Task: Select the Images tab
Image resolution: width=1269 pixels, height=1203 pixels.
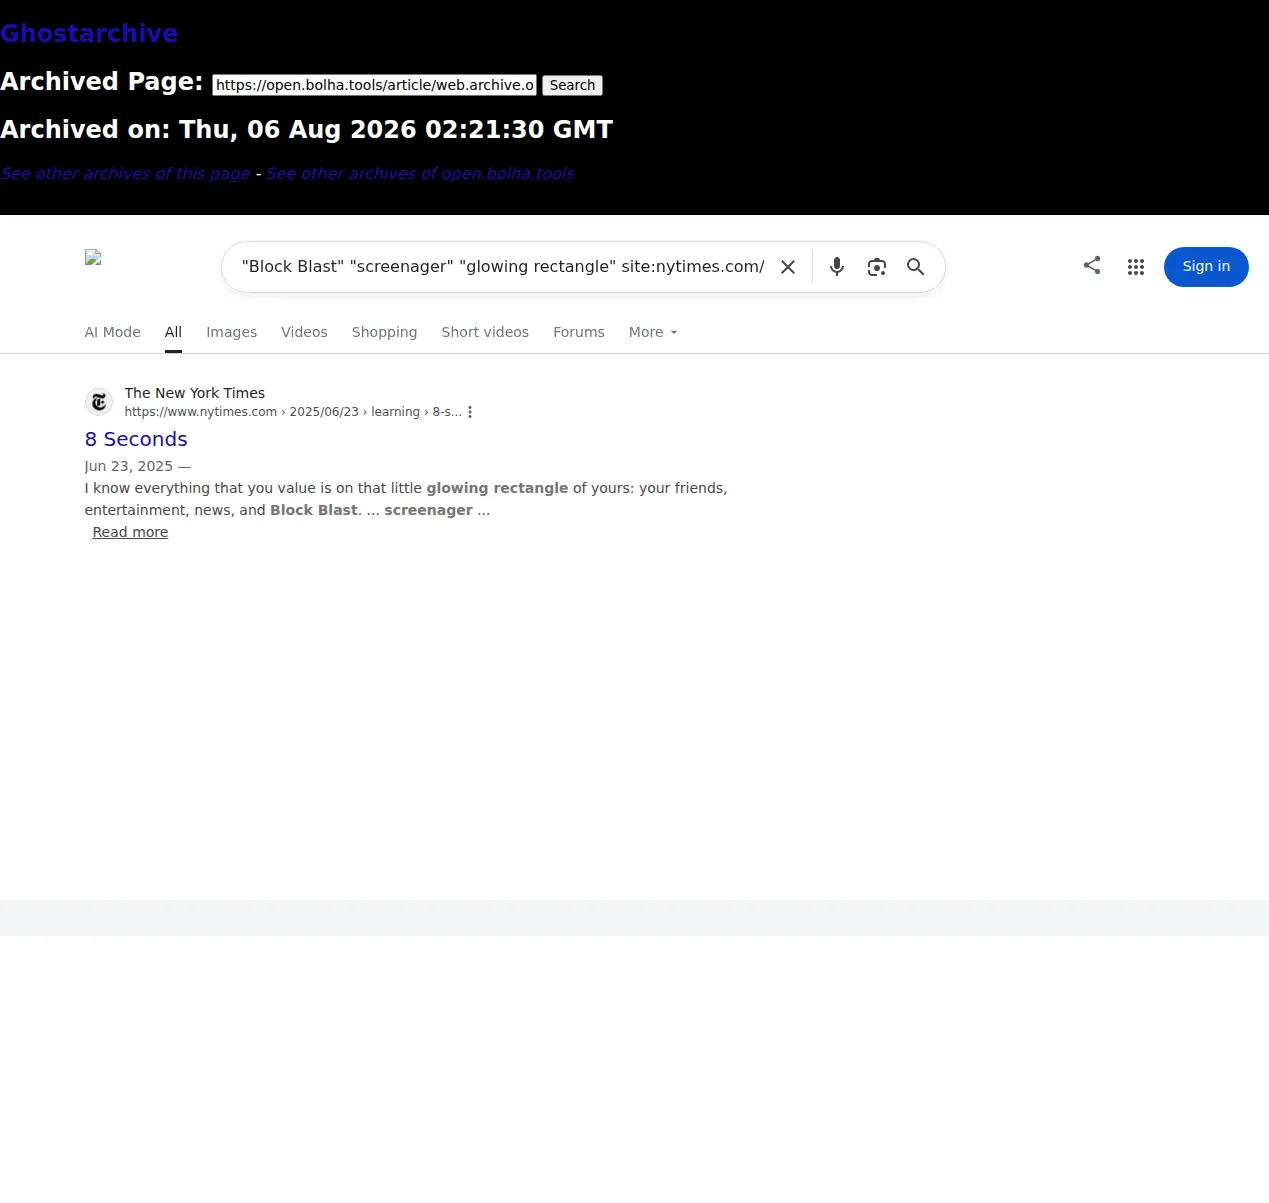Action: pyautogui.click(x=231, y=332)
